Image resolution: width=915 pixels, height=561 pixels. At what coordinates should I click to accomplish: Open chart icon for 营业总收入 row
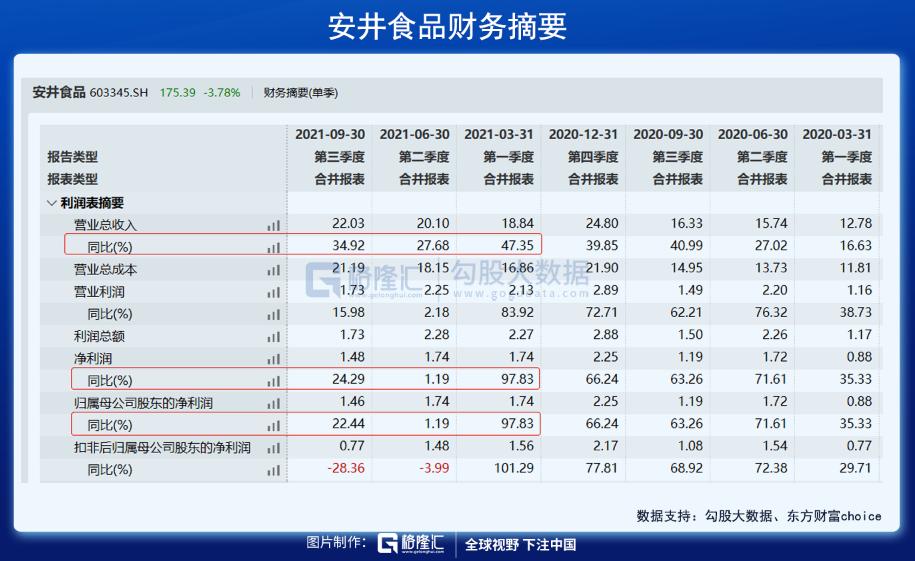(x=274, y=225)
